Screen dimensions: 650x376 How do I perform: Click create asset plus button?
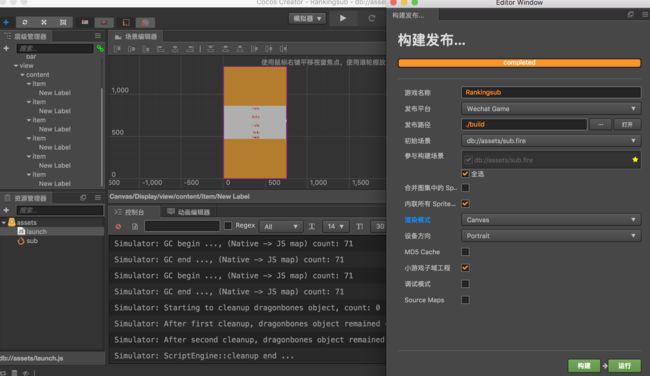[x=6, y=210]
